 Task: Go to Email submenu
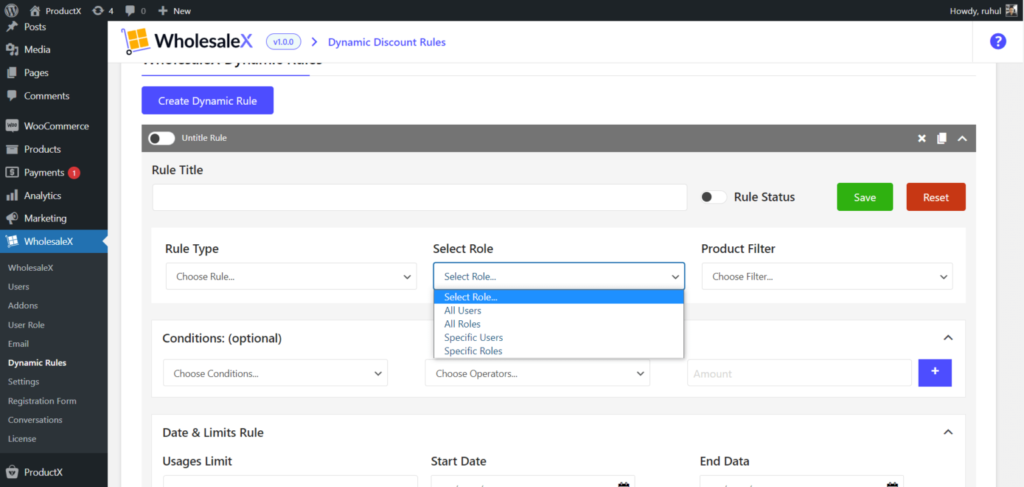point(18,343)
